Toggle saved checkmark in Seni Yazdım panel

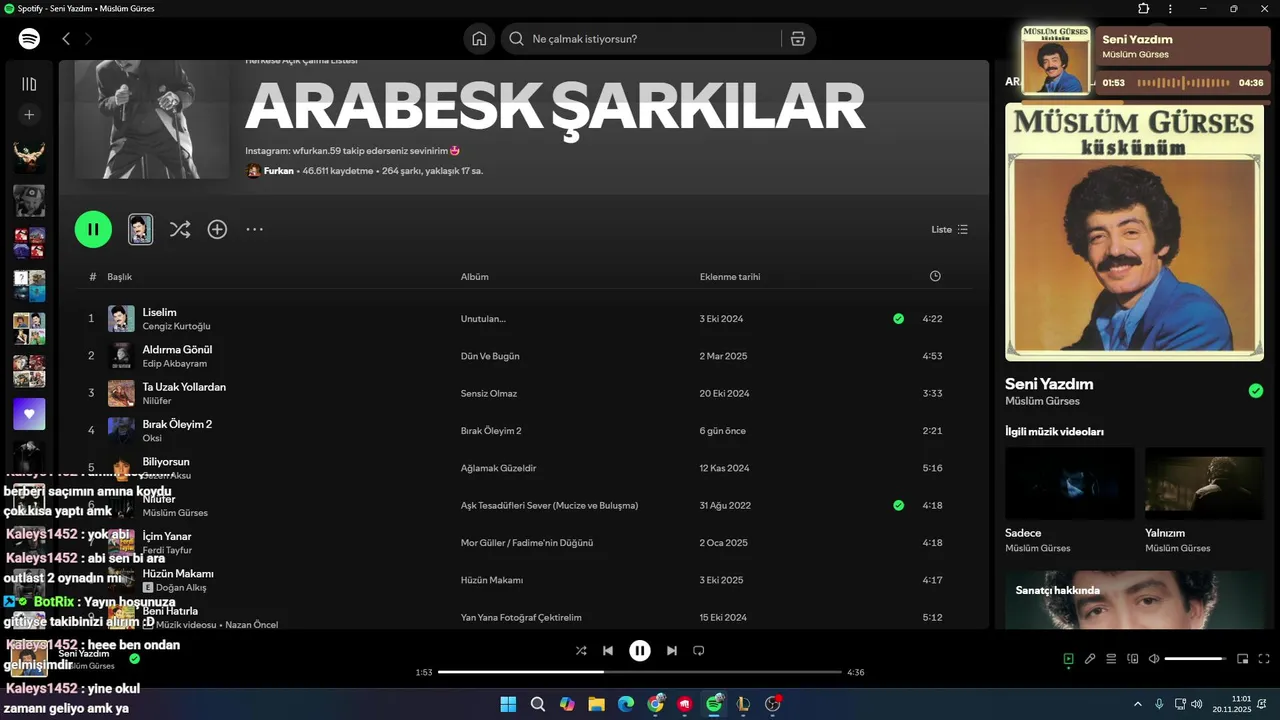(1256, 391)
